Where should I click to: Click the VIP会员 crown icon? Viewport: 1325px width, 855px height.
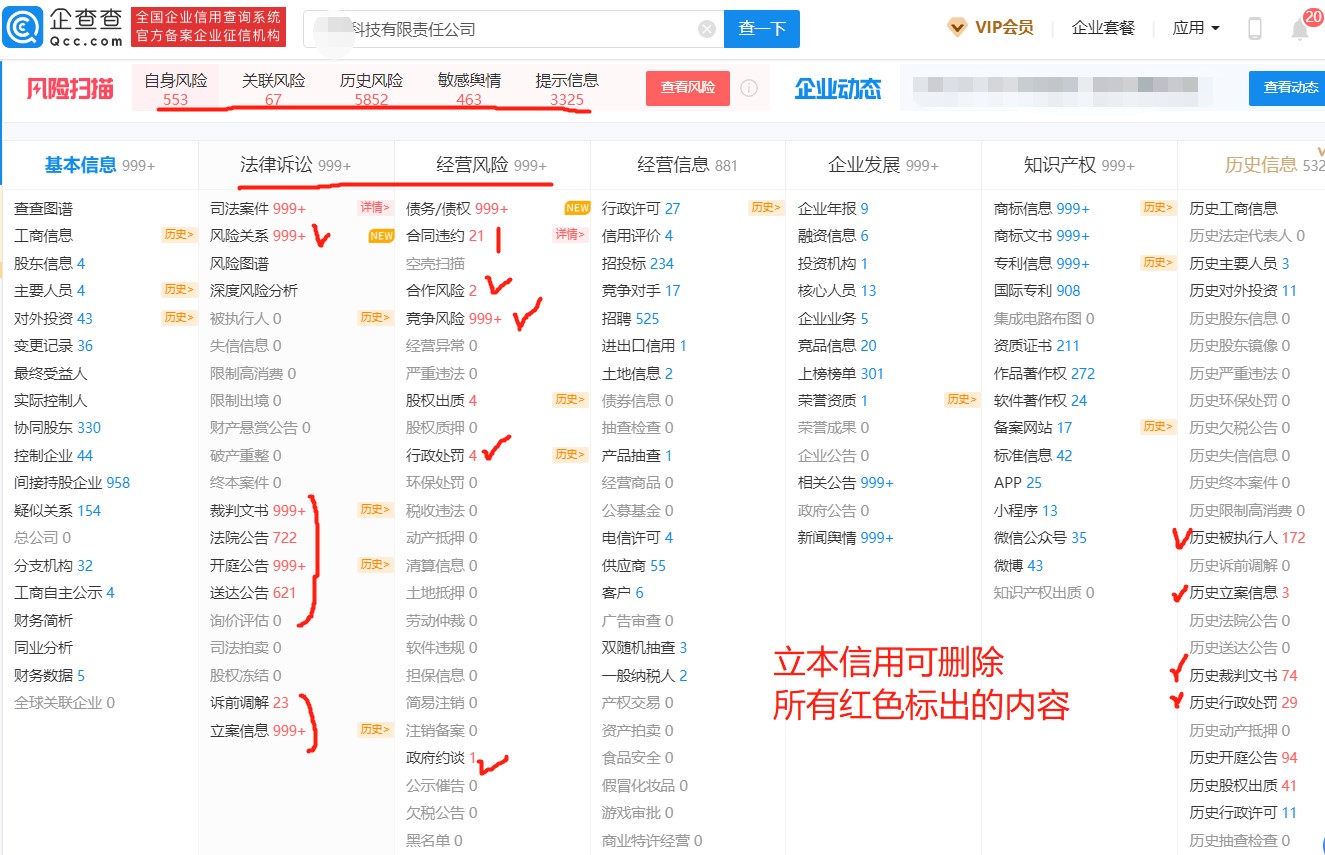coord(957,28)
